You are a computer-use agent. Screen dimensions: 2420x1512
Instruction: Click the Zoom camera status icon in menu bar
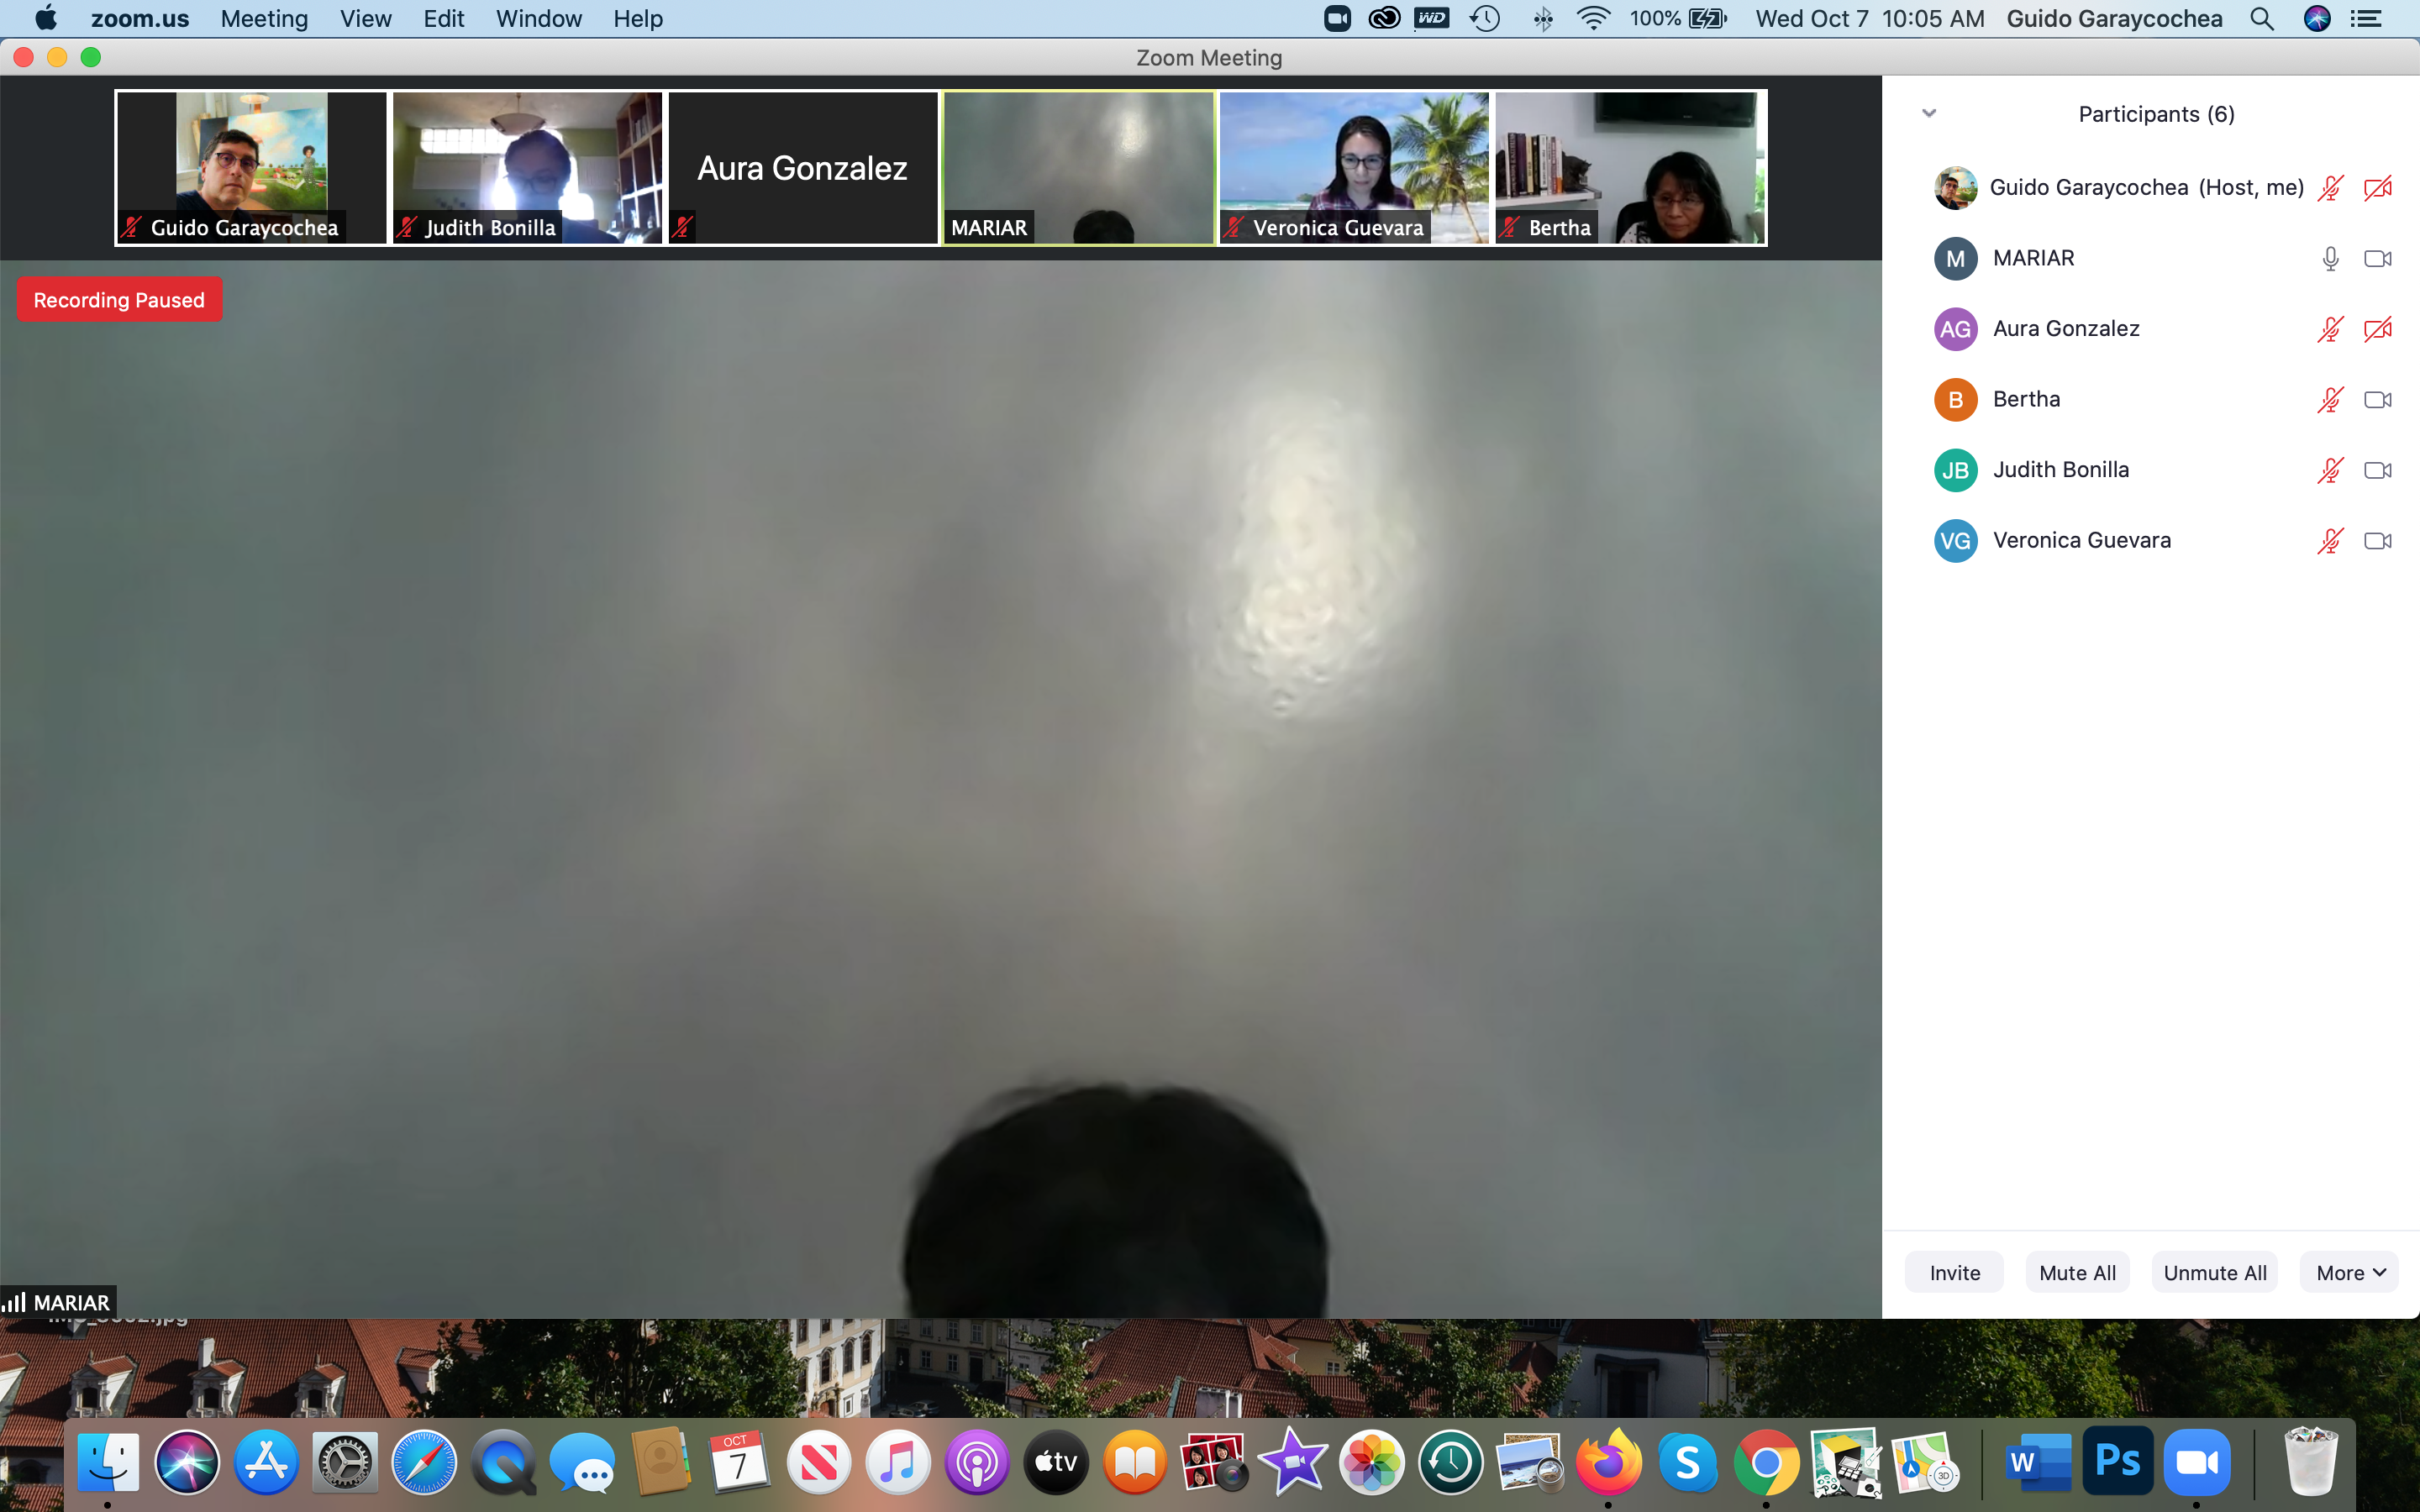coord(1337,19)
